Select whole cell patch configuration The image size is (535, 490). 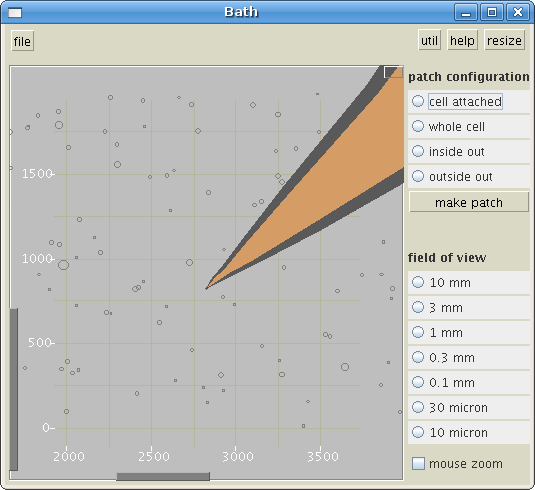click(x=468, y=126)
